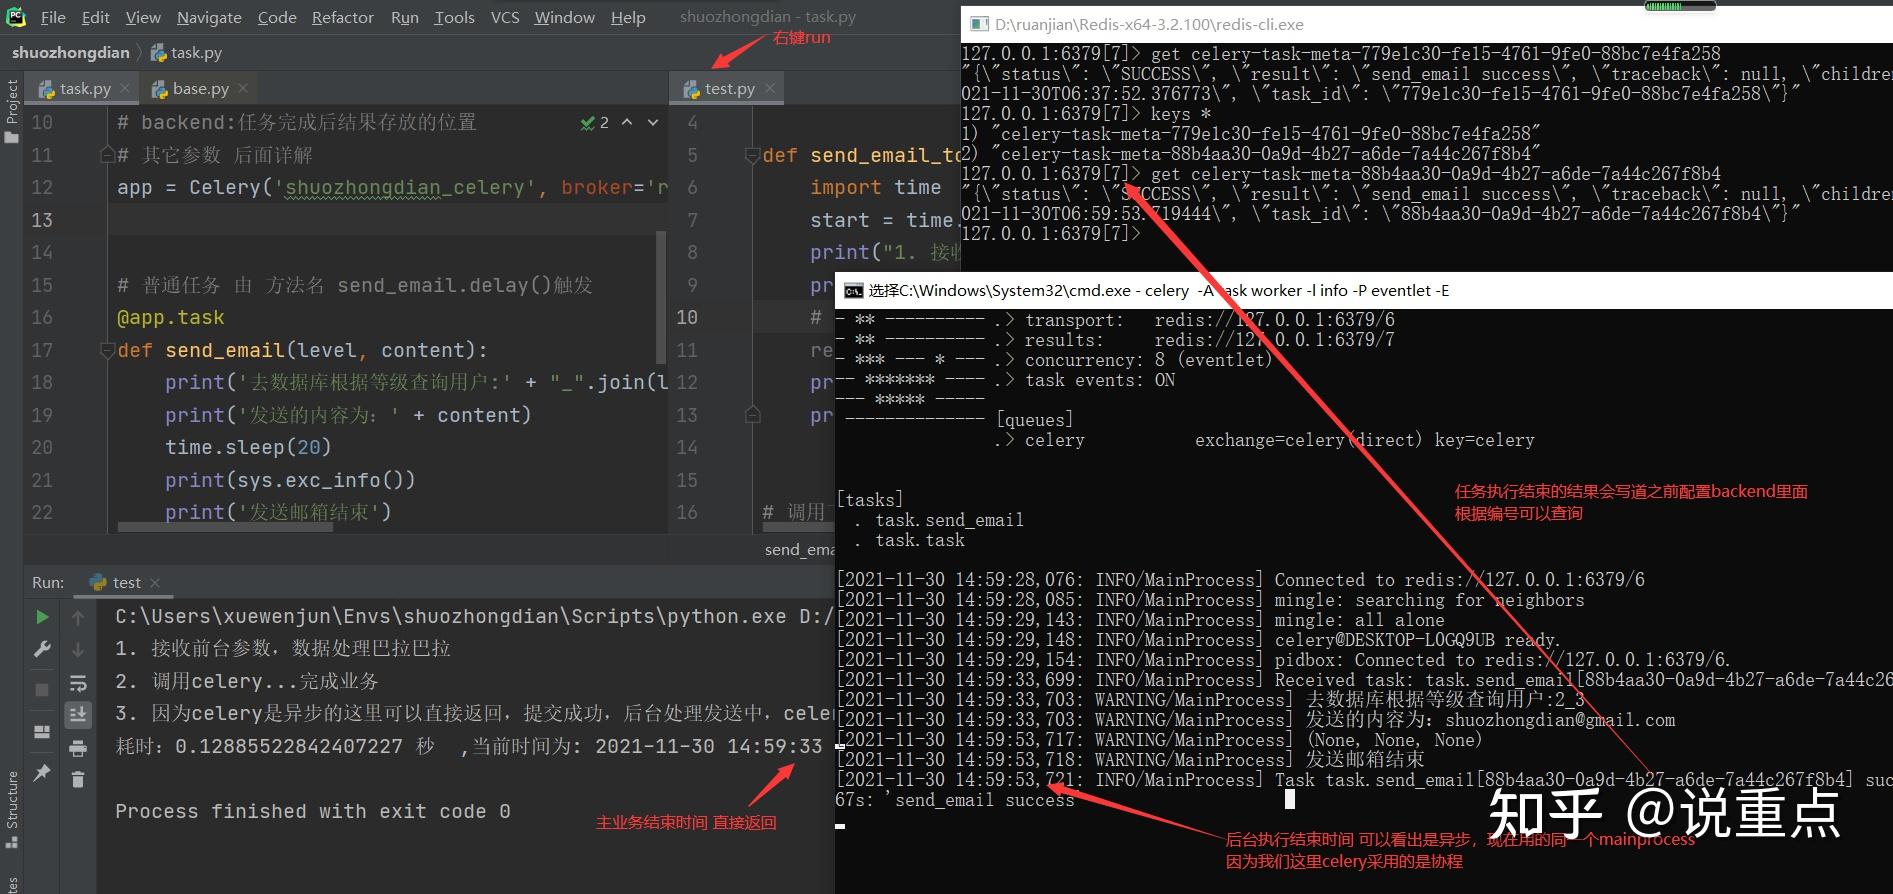Click 'concurrency: 8 (eventlet)' in celery window

tap(1148, 360)
